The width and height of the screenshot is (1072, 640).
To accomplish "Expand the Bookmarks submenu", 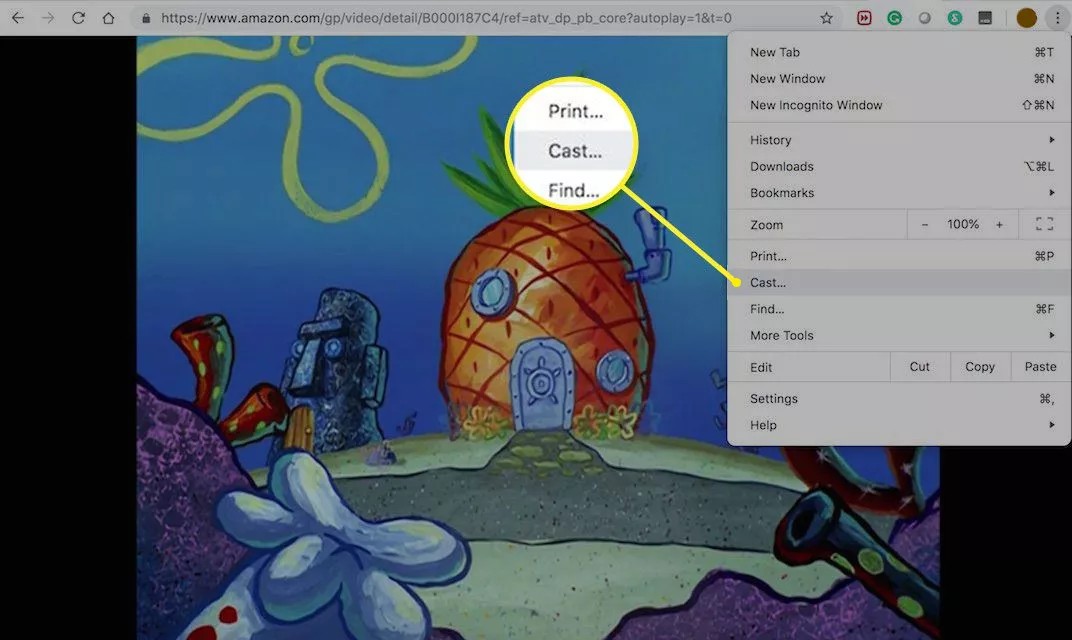I will (x=900, y=193).
